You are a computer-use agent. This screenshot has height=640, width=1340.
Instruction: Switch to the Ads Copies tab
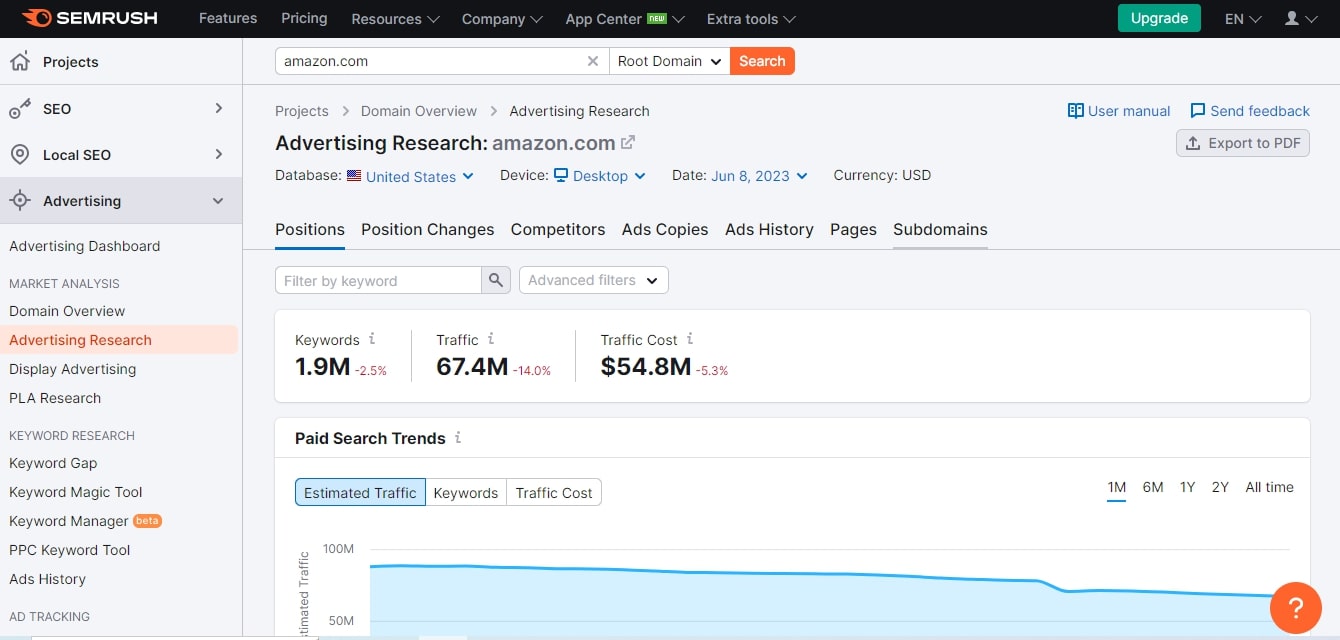click(665, 229)
